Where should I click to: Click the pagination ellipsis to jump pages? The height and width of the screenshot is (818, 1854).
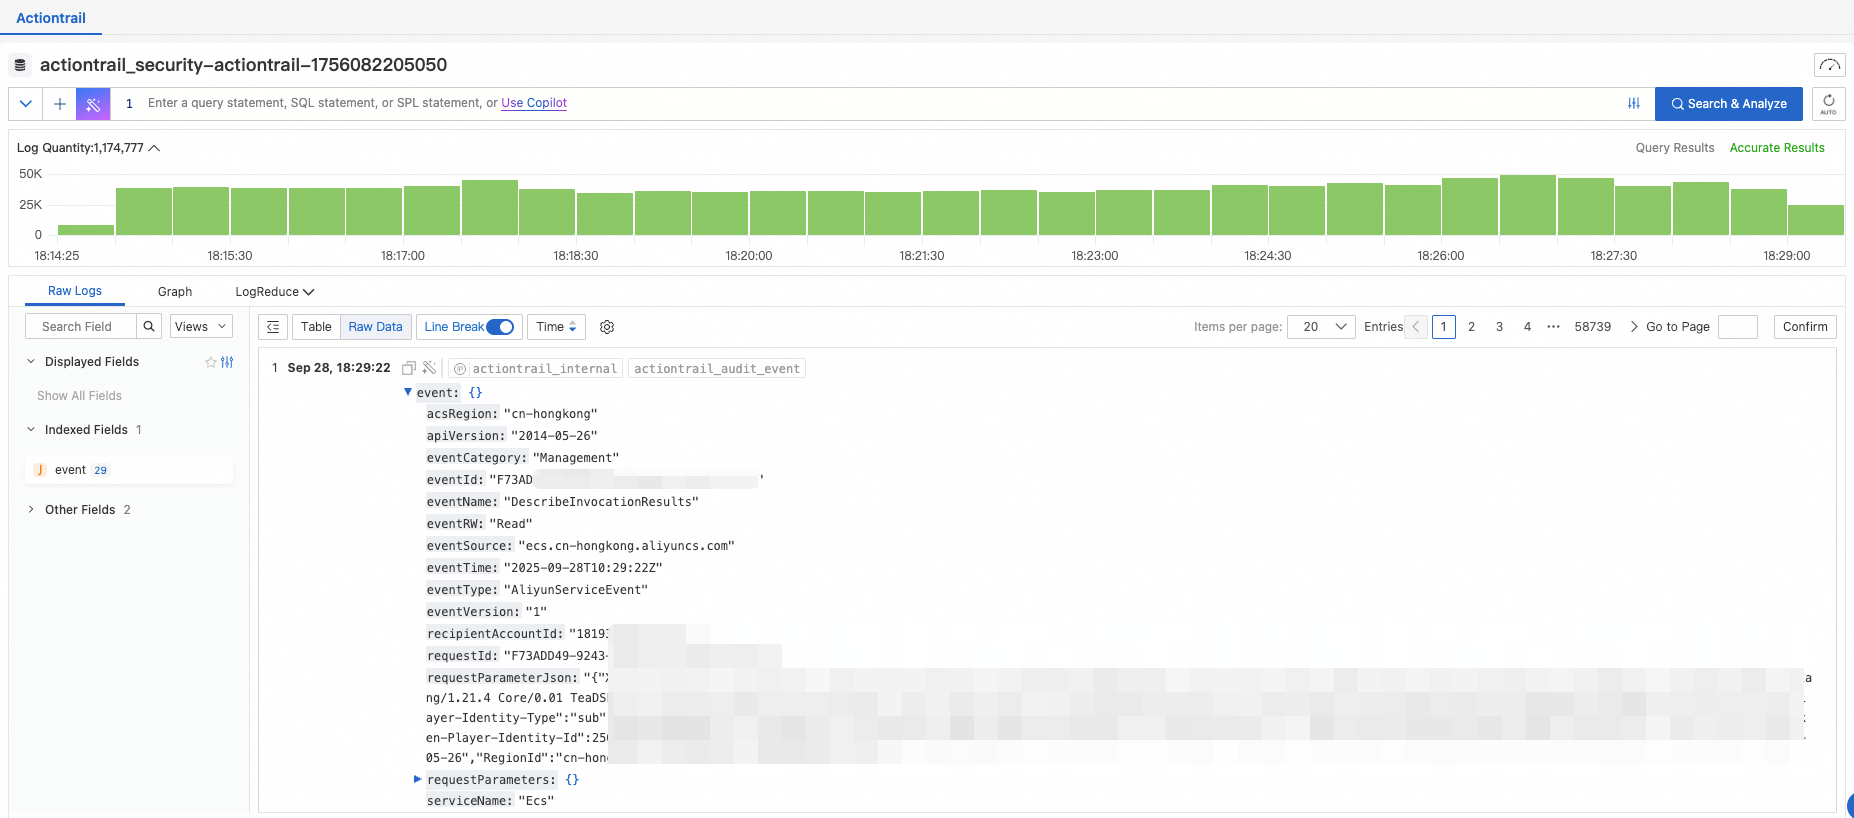[1553, 327]
